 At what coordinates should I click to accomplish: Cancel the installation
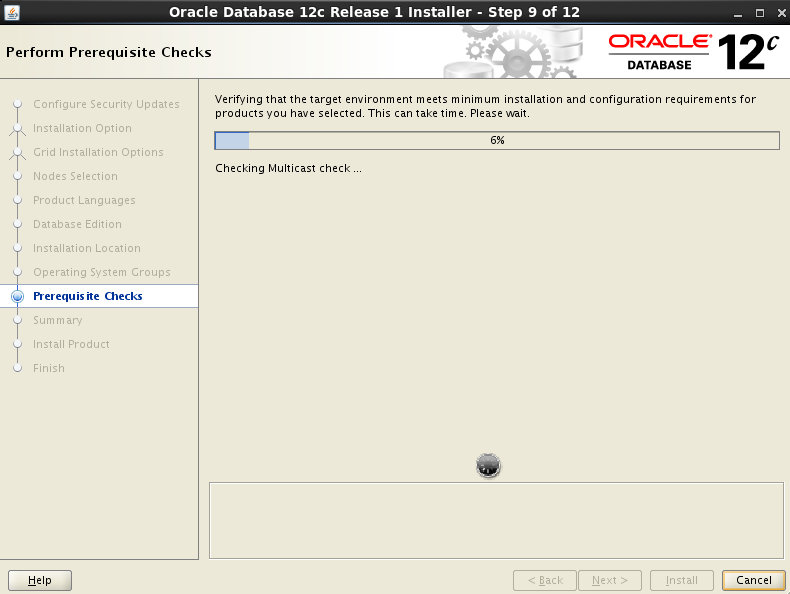pos(754,580)
